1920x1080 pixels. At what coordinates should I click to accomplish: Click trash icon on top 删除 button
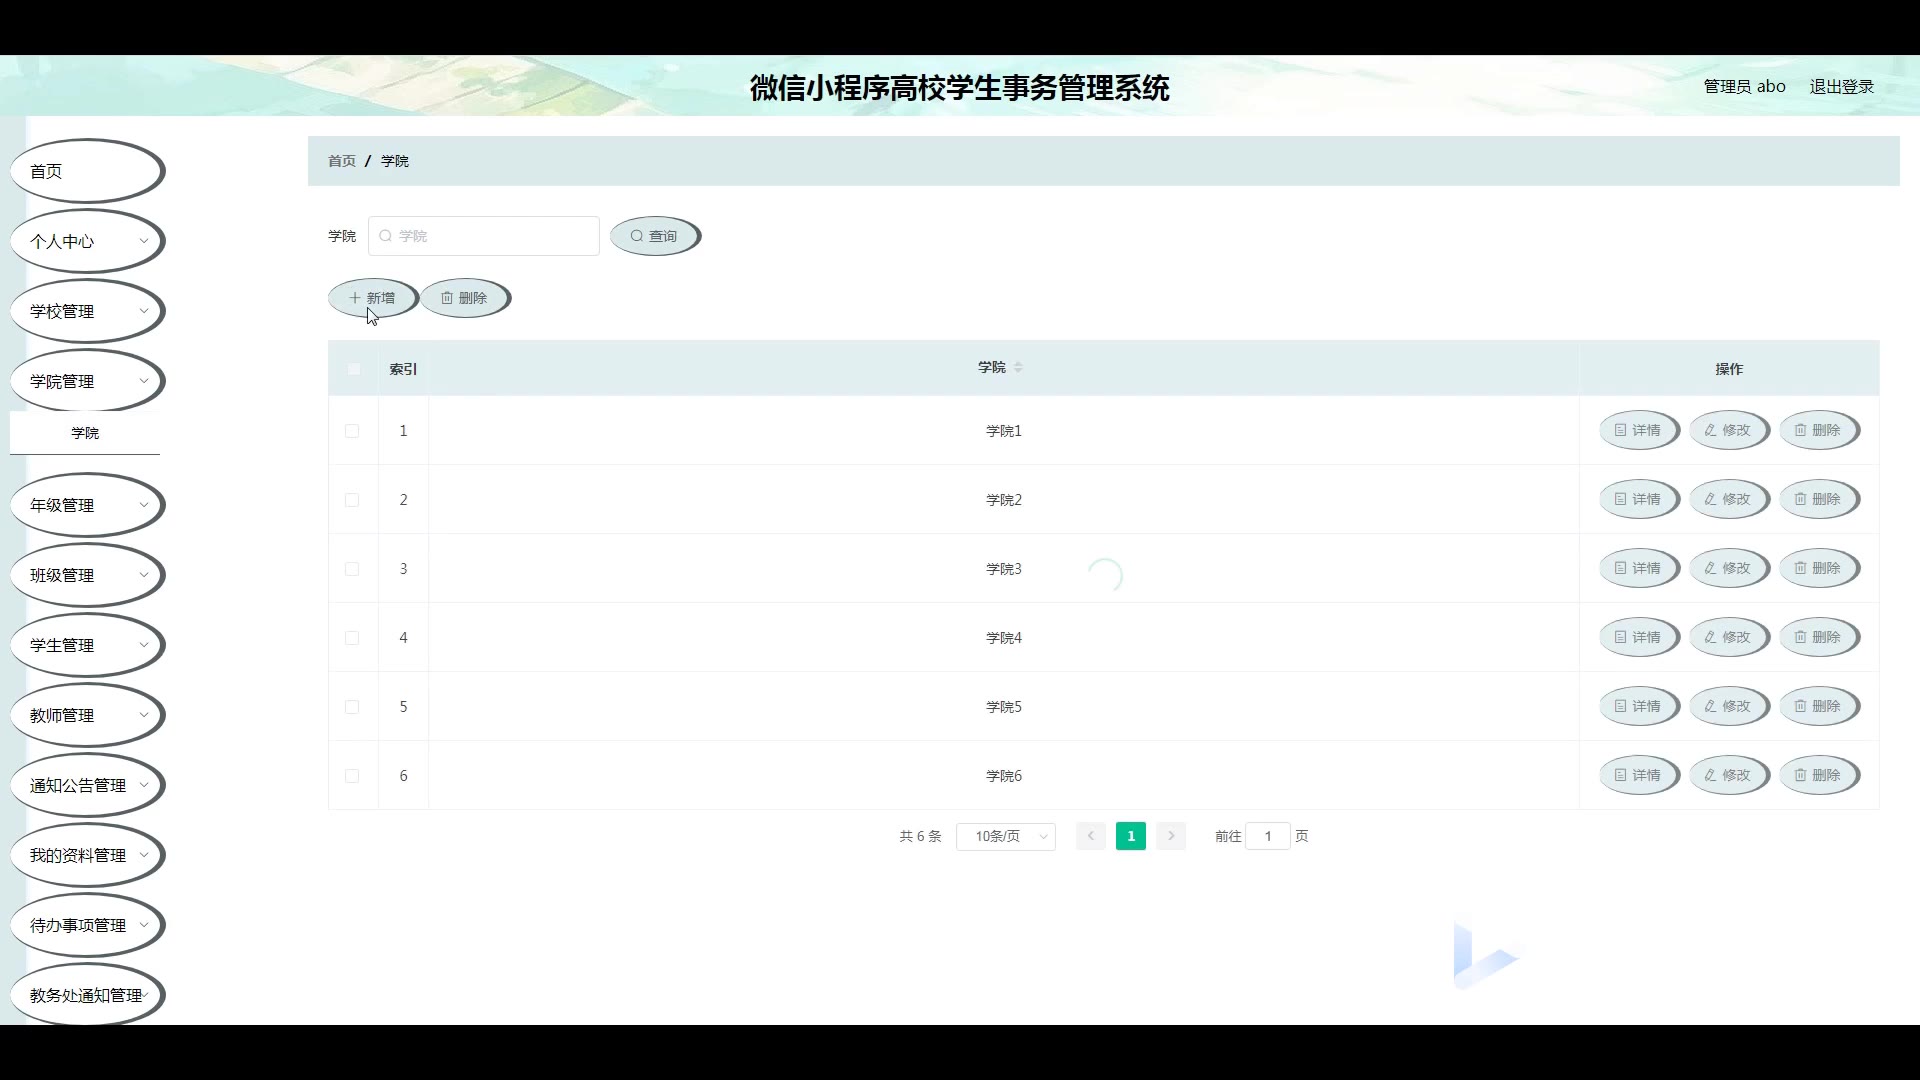pos(447,298)
